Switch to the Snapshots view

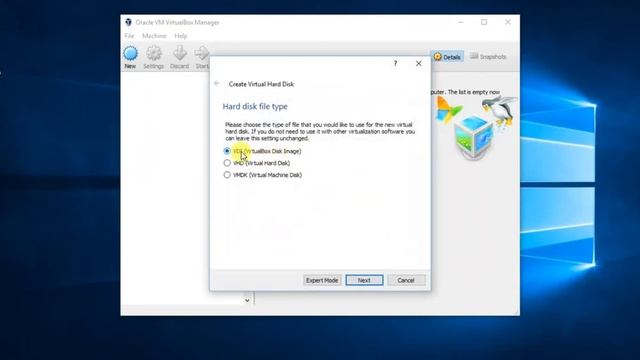pos(488,56)
